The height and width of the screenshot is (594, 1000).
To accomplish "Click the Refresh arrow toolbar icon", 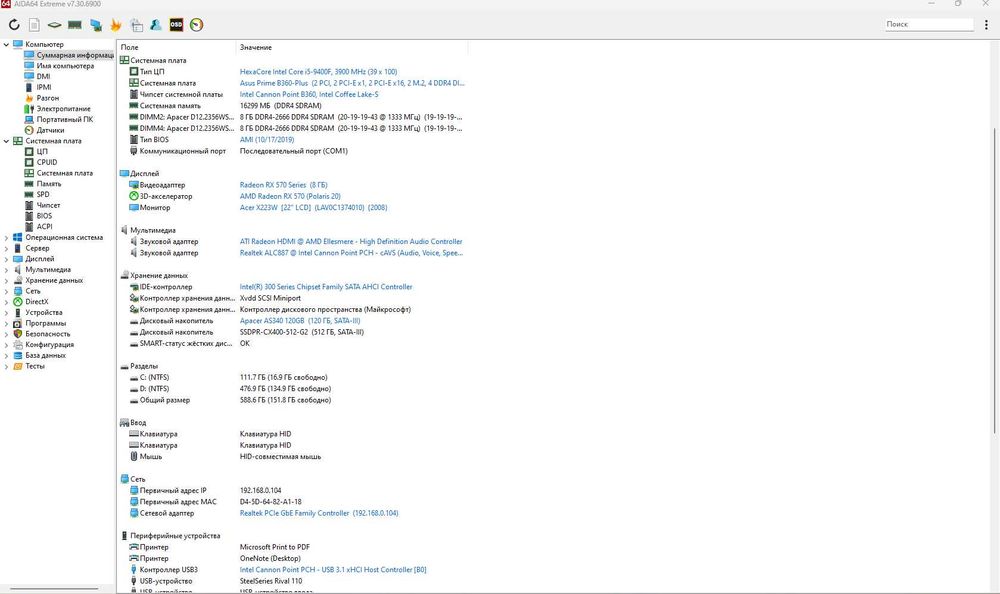I will click(x=14, y=25).
